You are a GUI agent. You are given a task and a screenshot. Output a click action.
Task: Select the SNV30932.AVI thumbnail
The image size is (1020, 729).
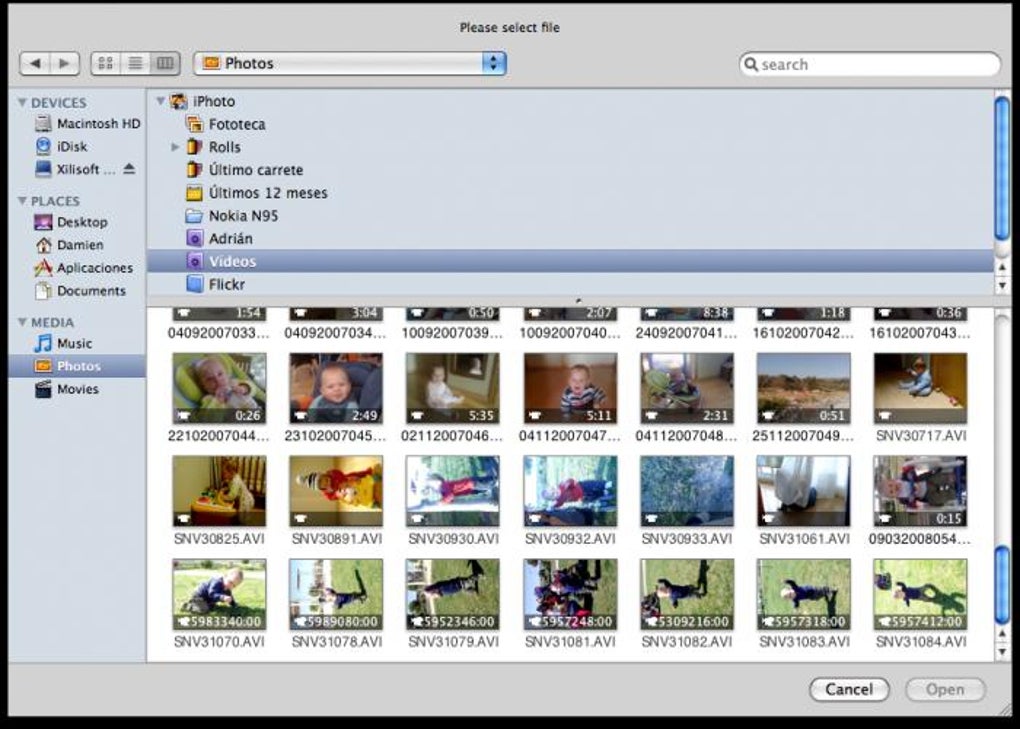click(570, 491)
